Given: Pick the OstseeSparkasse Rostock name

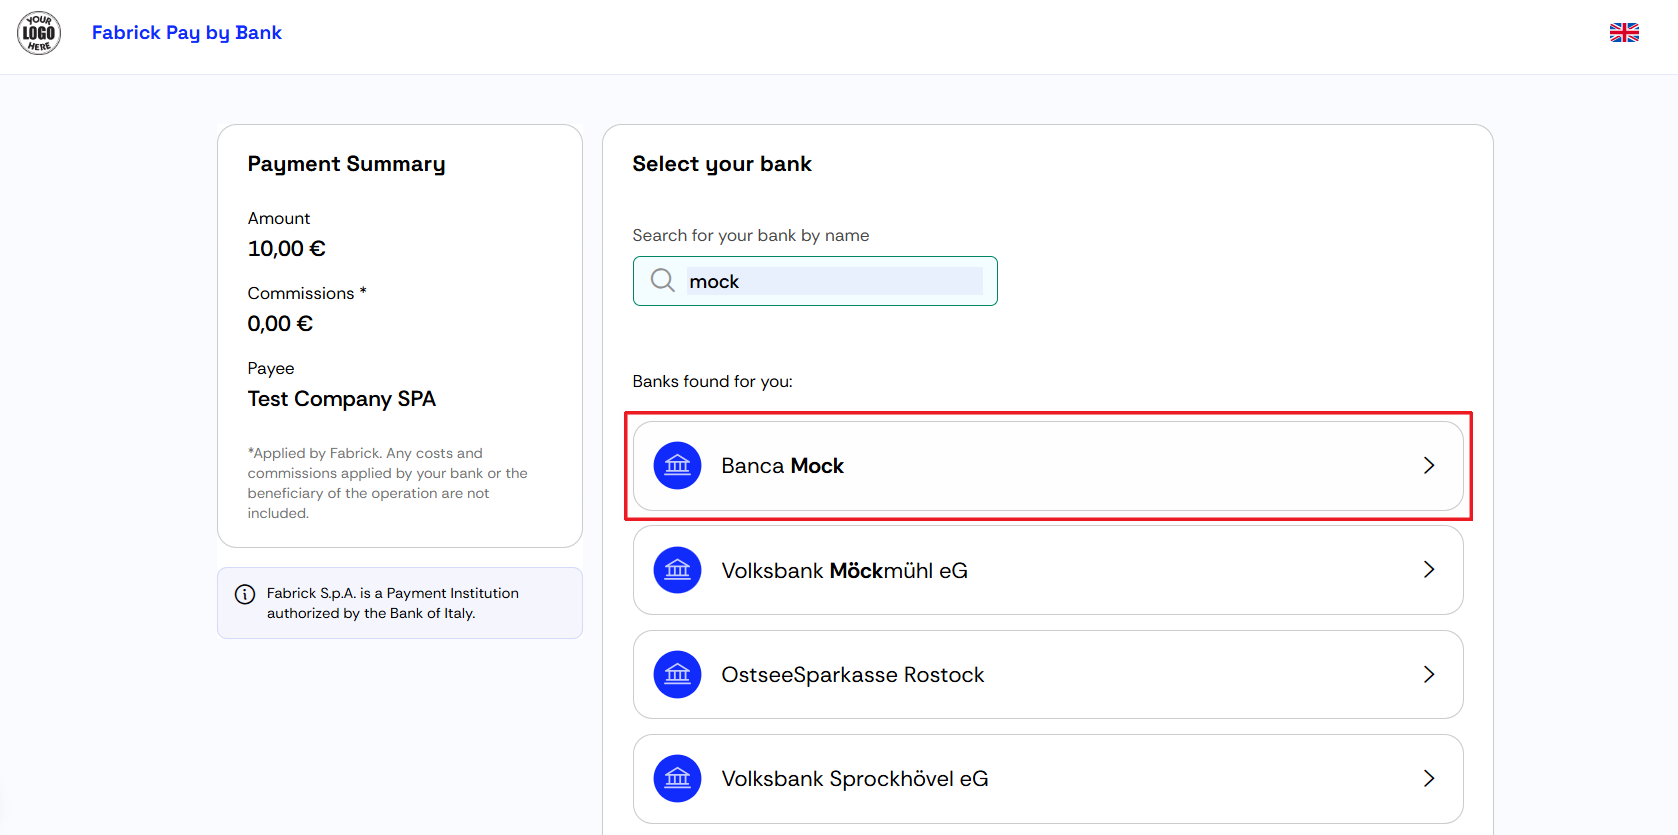Looking at the screenshot, I should (x=852, y=675).
